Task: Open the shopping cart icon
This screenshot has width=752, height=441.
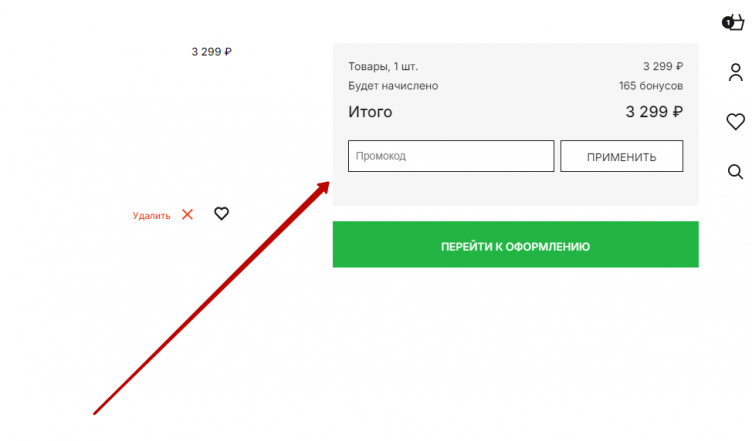Action: 737,23
